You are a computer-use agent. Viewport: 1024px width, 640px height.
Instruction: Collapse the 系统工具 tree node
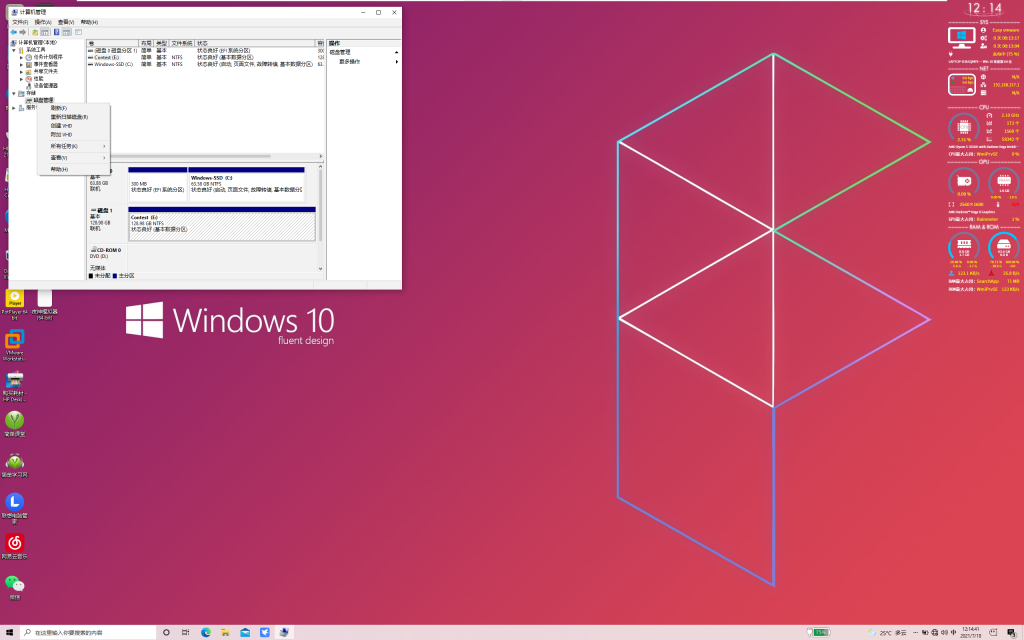tap(14, 50)
